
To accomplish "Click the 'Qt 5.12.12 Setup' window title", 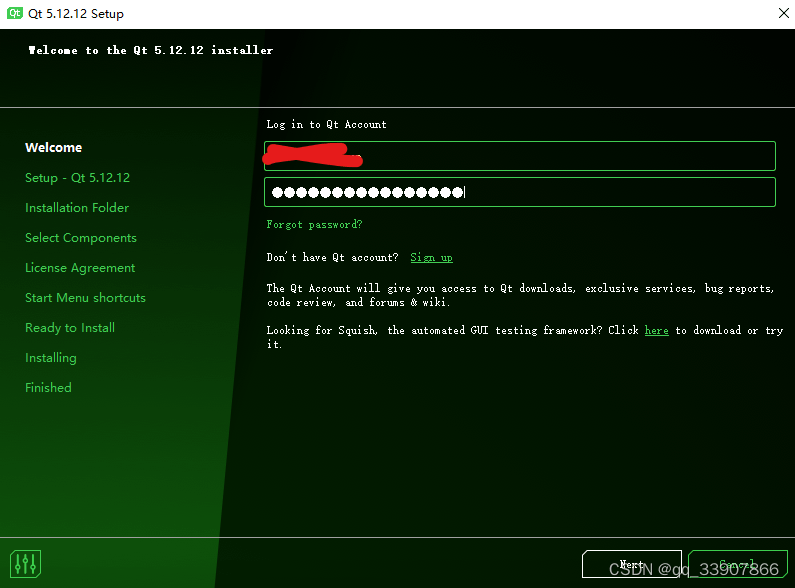I will 76,14.
